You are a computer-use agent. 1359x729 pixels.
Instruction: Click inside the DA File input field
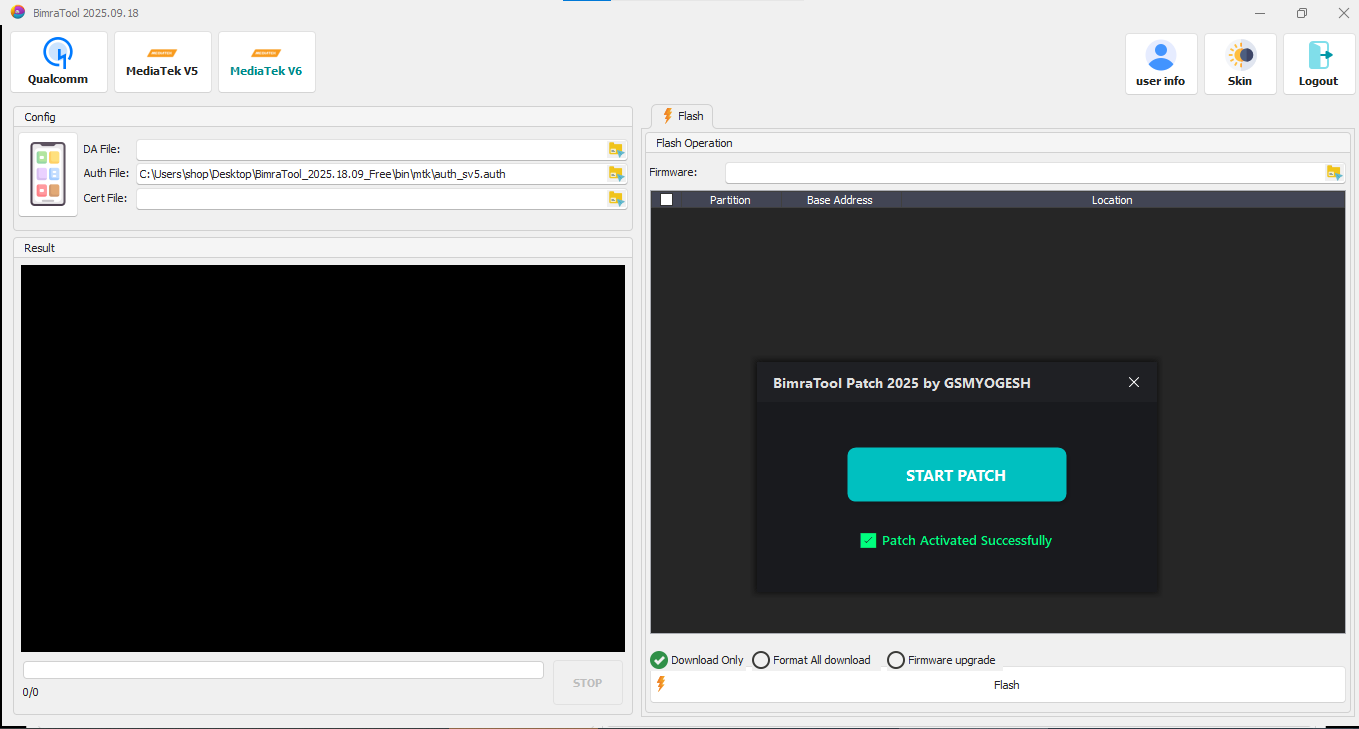(x=370, y=149)
